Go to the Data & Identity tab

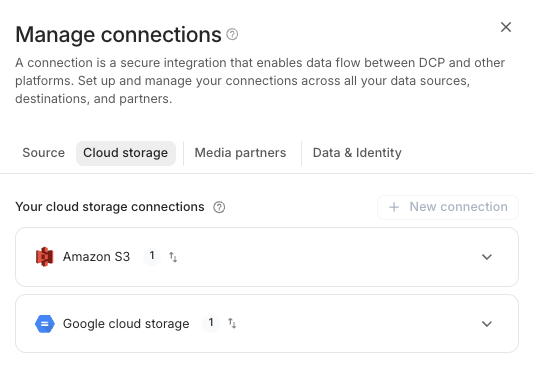(357, 153)
